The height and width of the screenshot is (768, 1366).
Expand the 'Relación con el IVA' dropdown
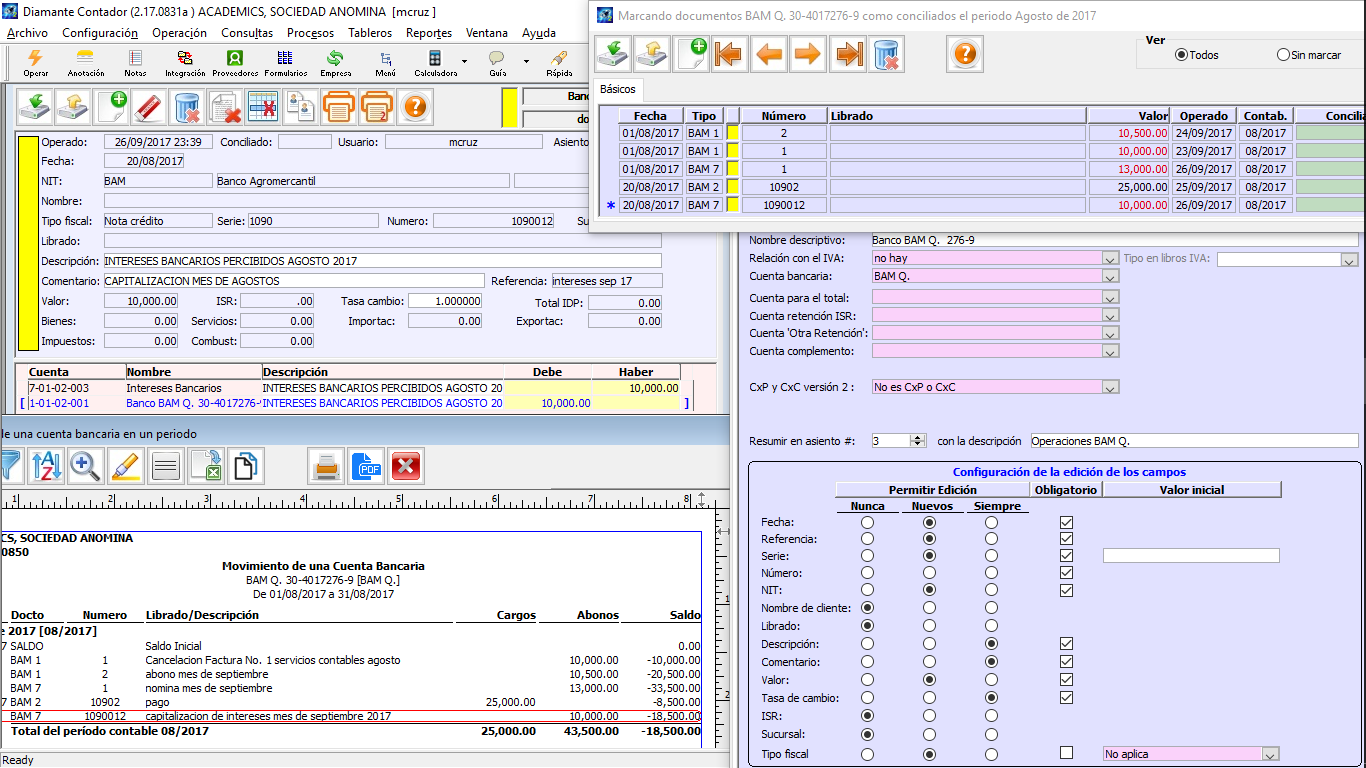pos(1110,259)
